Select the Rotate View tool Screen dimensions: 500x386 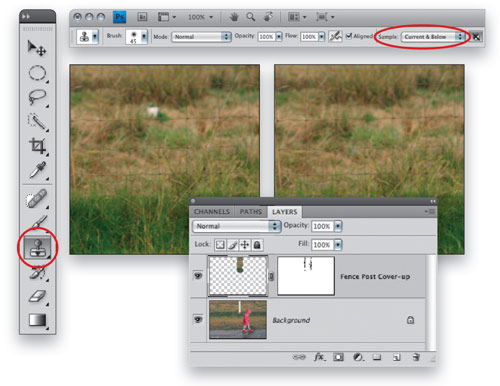pyautogui.click(x=268, y=17)
